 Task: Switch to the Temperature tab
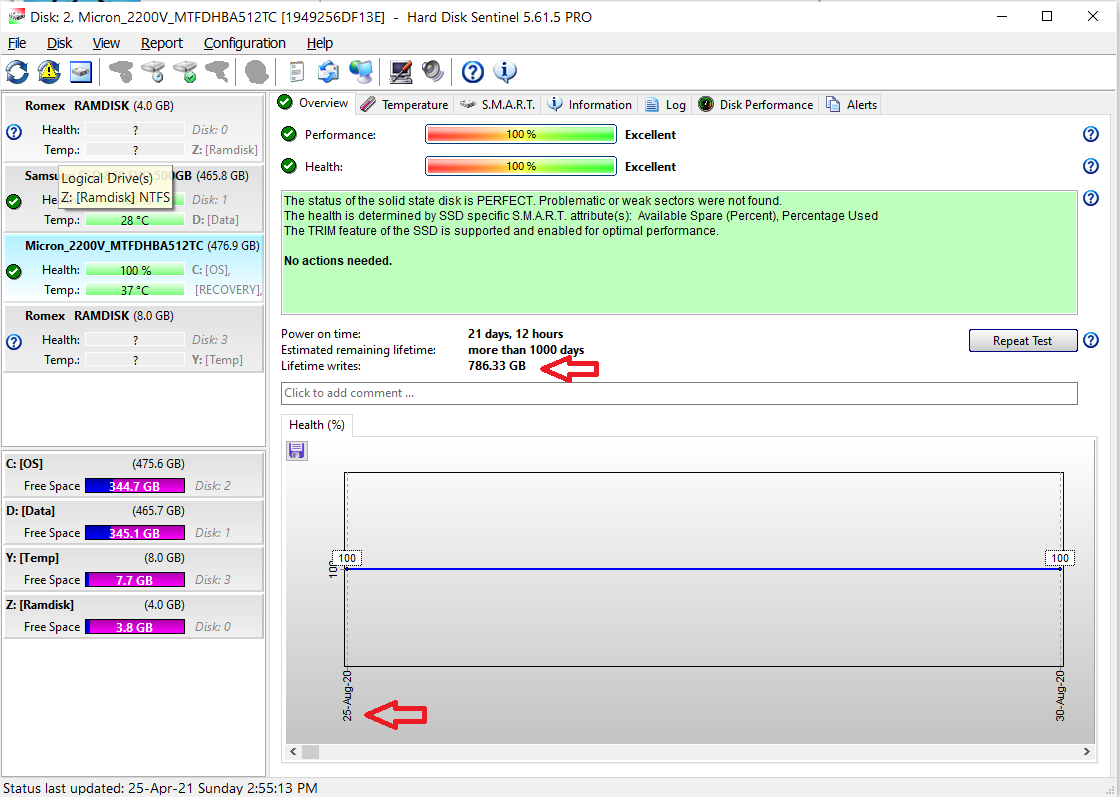pyautogui.click(x=404, y=104)
